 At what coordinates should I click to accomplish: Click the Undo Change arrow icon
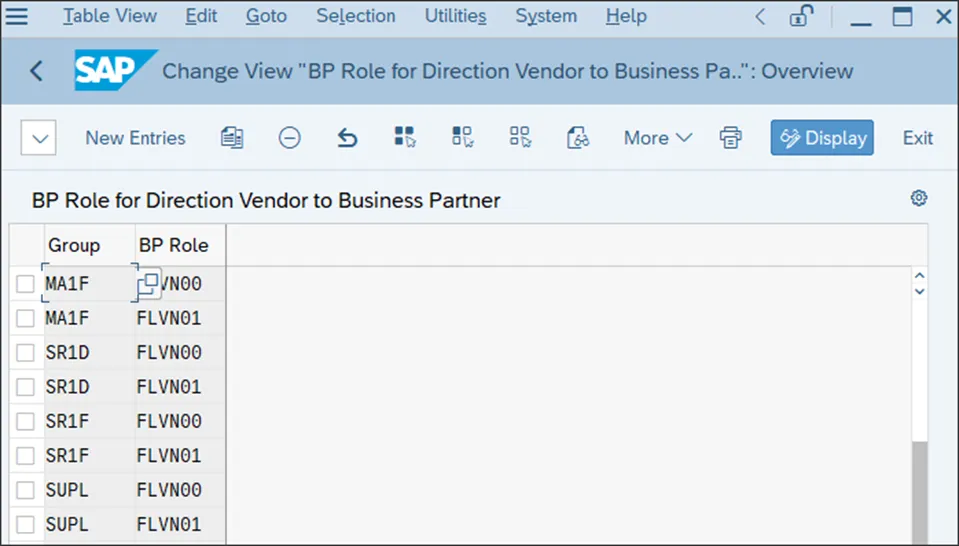[x=347, y=138]
